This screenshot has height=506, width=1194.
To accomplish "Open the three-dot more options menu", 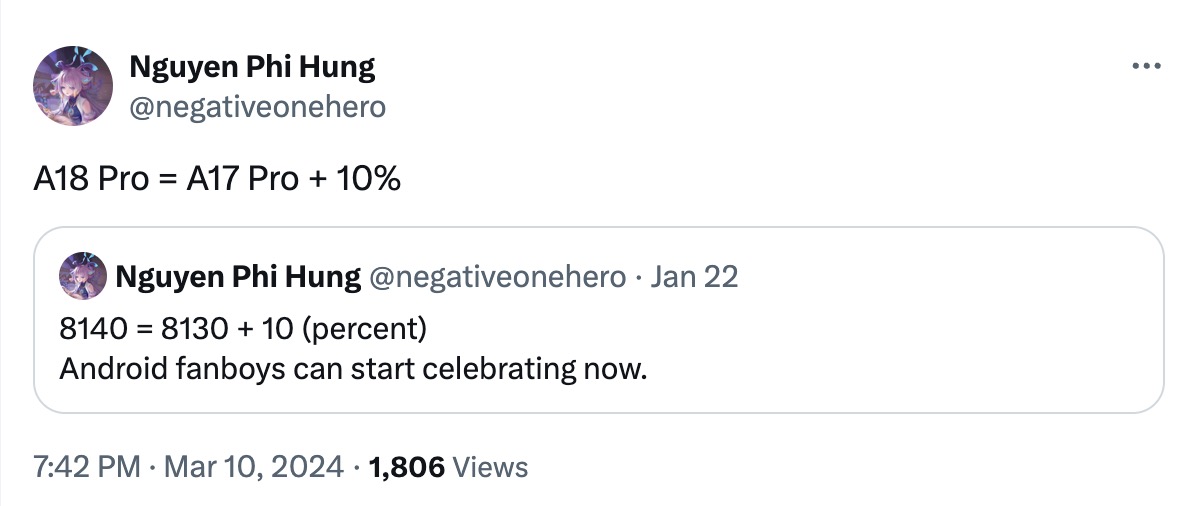I will click(x=1146, y=66).
